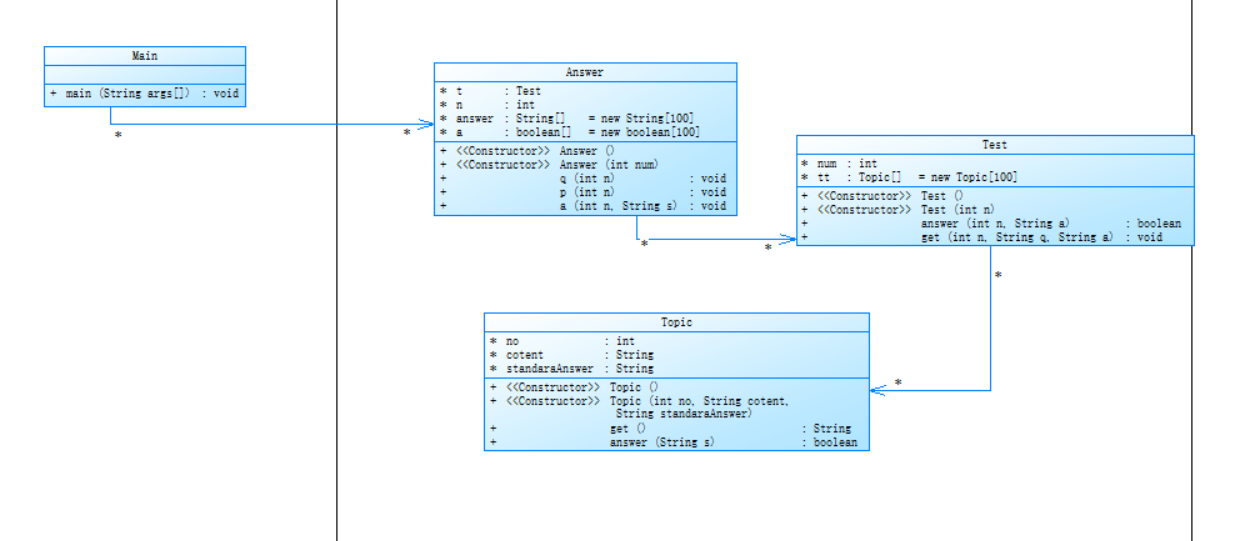
Task: Select the n : int attribute in Answer
Action: click(585, 104)
